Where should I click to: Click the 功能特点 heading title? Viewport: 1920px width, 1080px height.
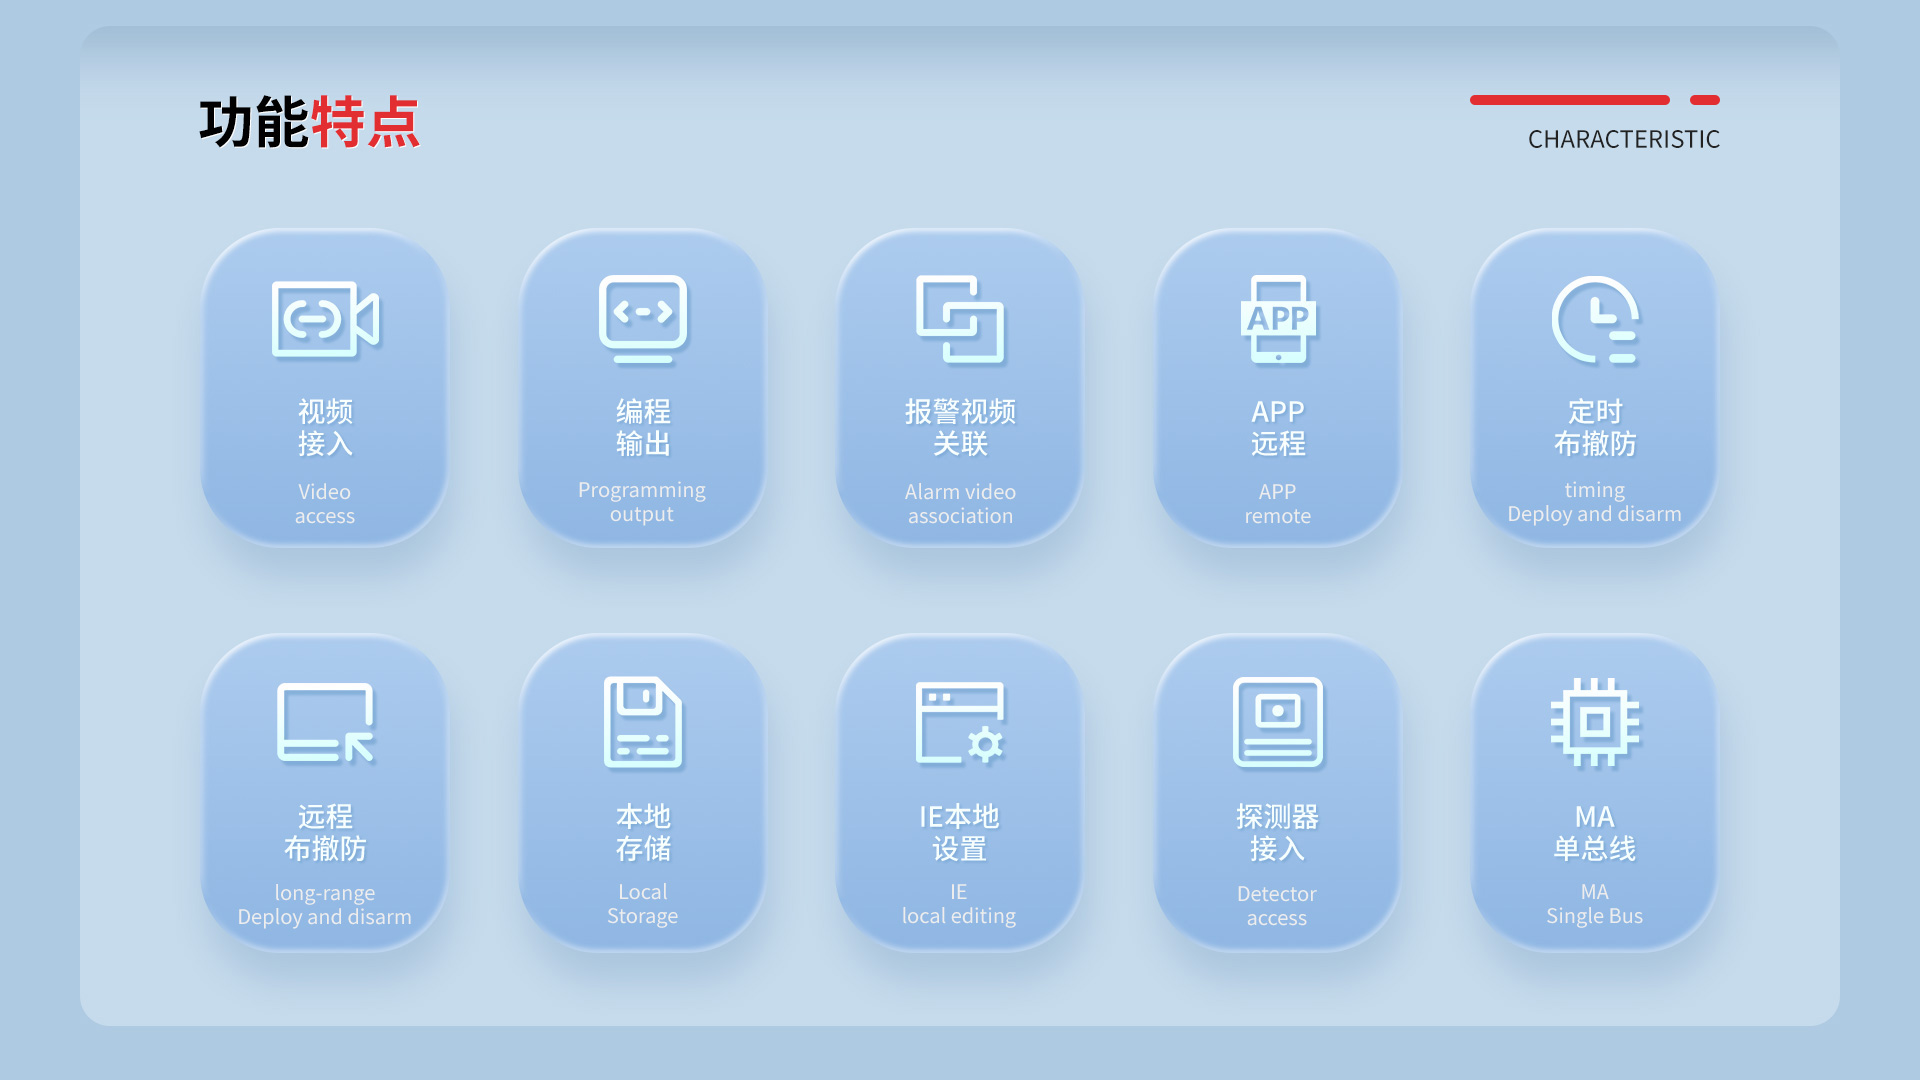point(309,123)
